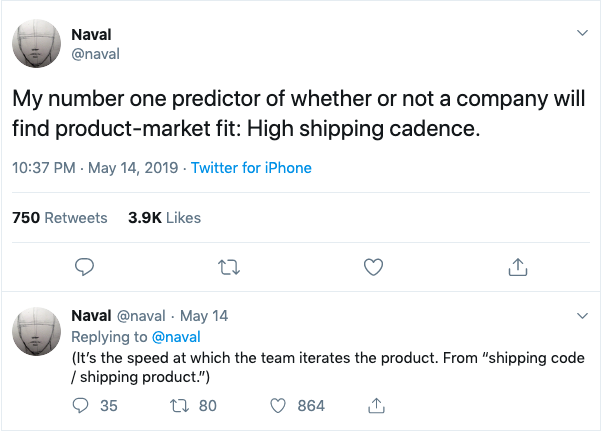603x431 pixels.
Task: Click the Twitter for iPhone link
Action: (251, 168)
